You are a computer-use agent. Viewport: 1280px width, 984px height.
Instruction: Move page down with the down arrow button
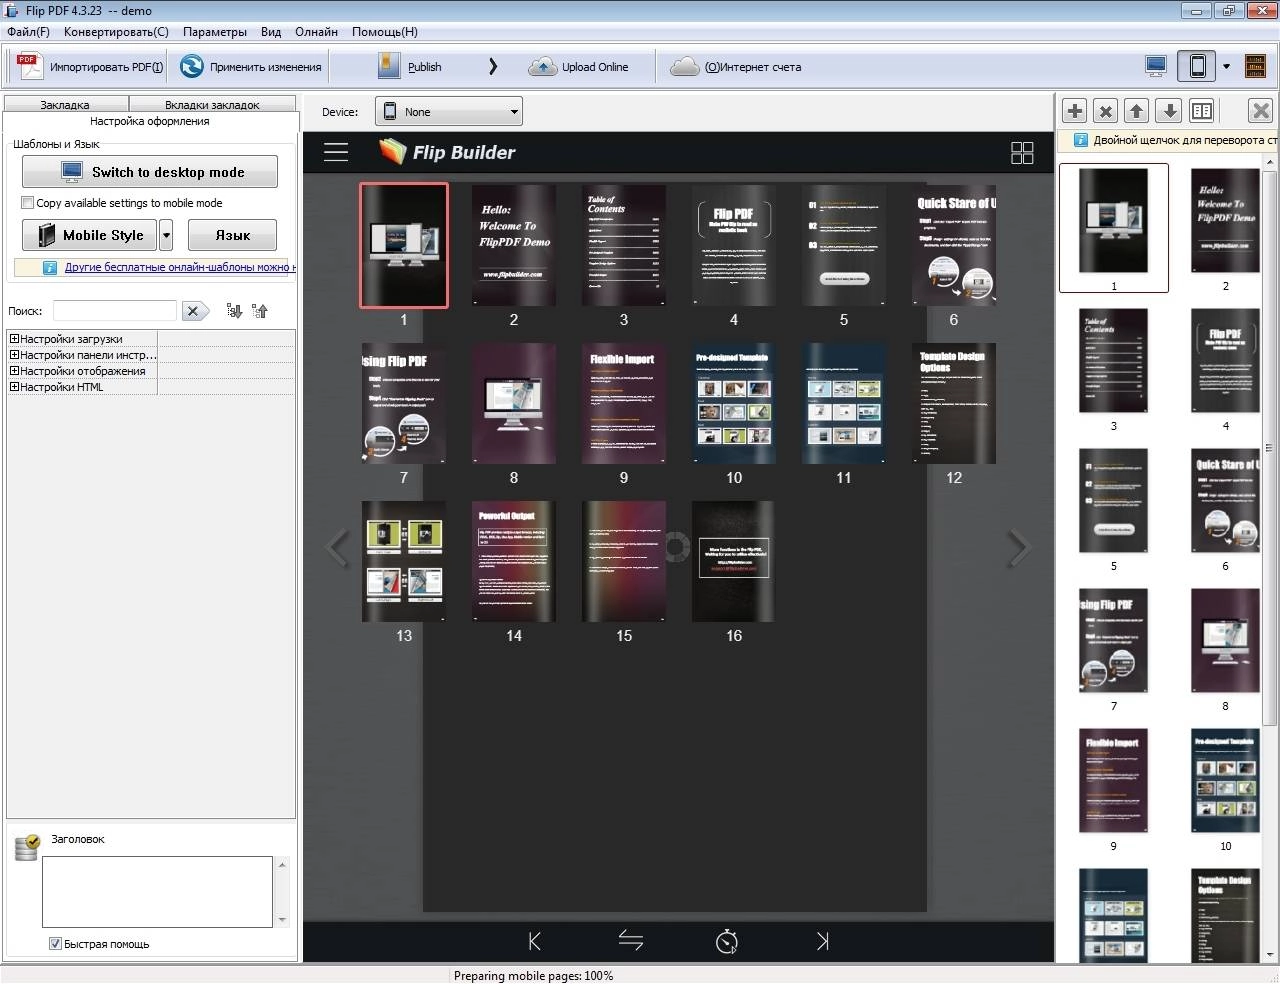1169,111
